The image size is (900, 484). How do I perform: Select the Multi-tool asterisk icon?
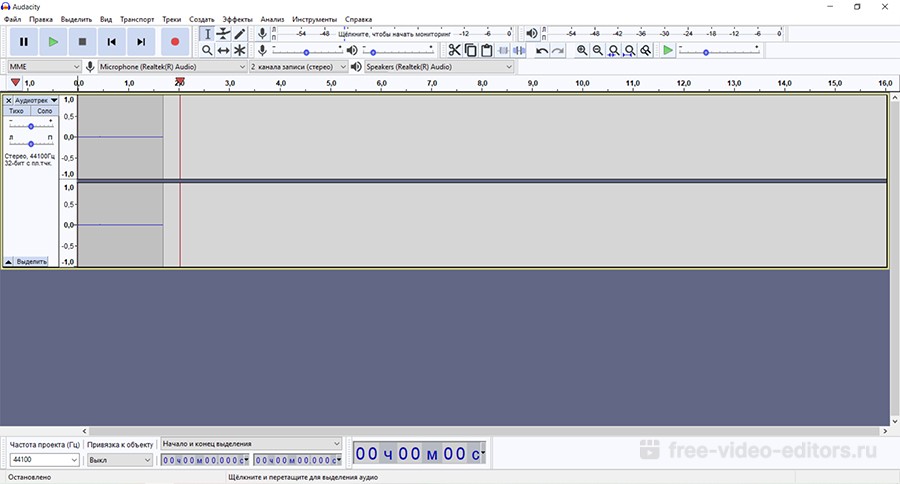coord(239,51)
